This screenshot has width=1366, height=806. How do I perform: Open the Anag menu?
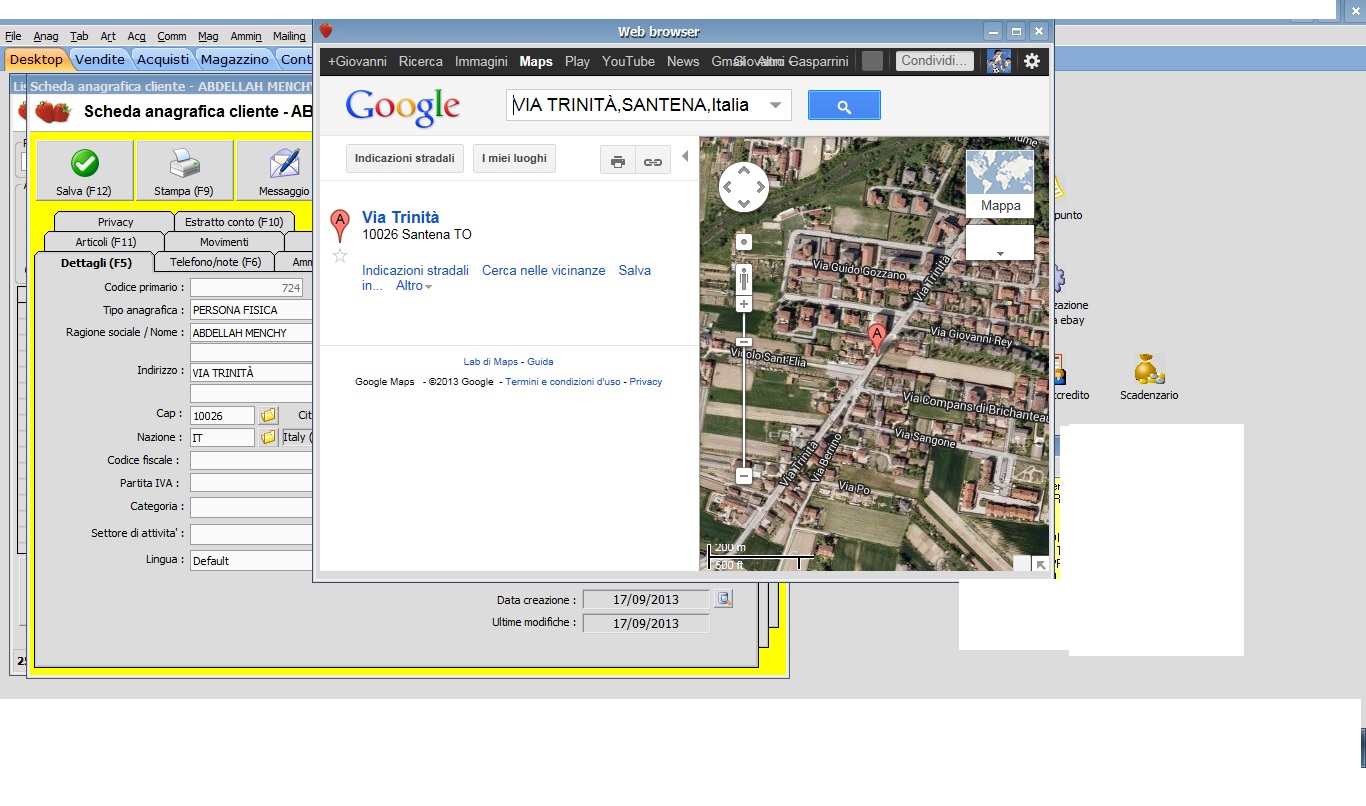coord(46,36)
